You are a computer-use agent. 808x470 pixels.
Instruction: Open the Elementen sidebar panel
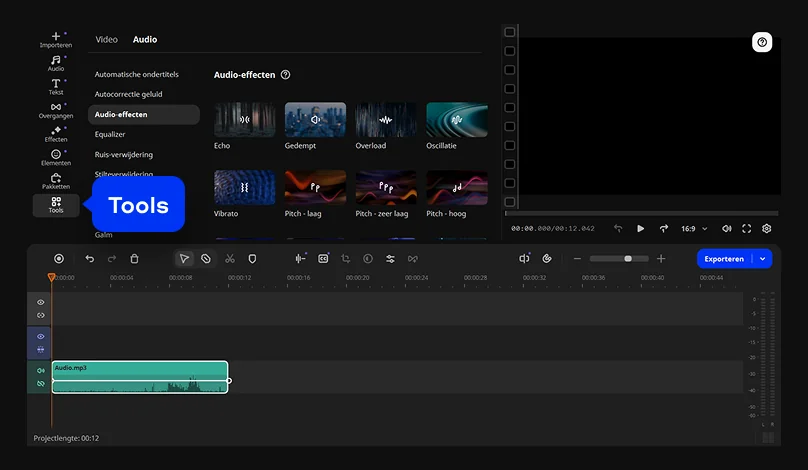[x=56, y=157]
